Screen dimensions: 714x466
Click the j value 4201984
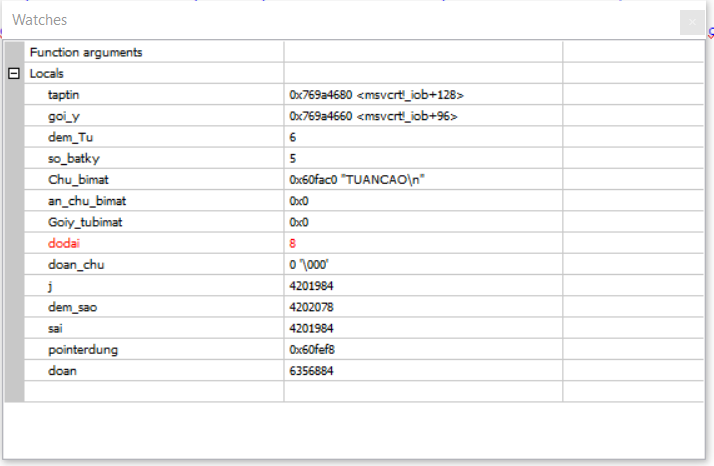click(311, 286)
